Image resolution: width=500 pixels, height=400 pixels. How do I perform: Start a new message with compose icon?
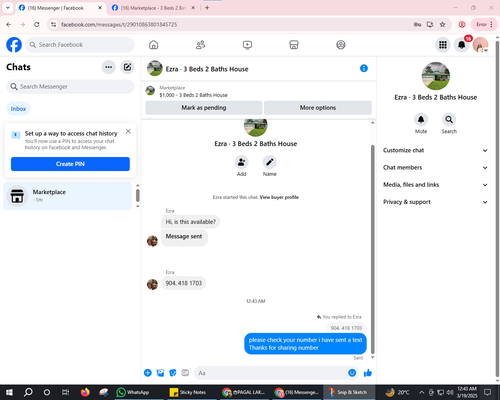127,67
